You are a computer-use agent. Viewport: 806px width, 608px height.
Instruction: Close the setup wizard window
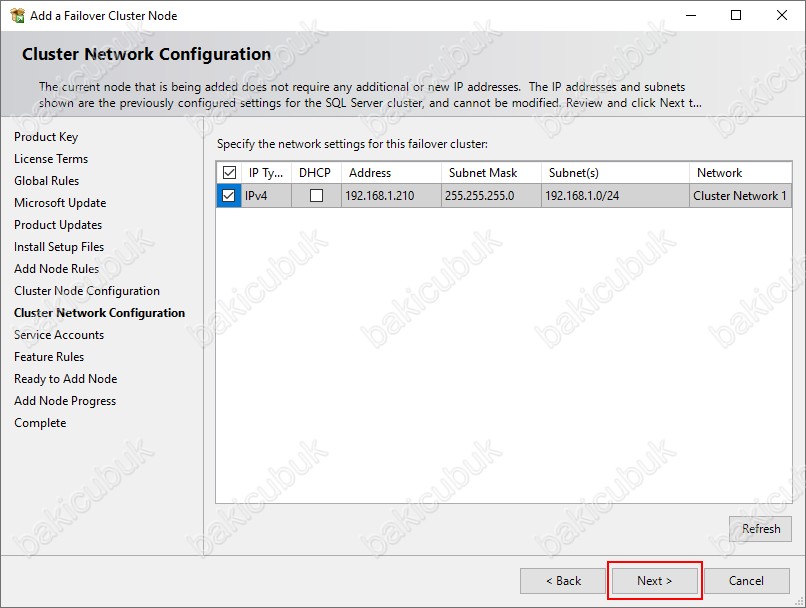(782, 15)
